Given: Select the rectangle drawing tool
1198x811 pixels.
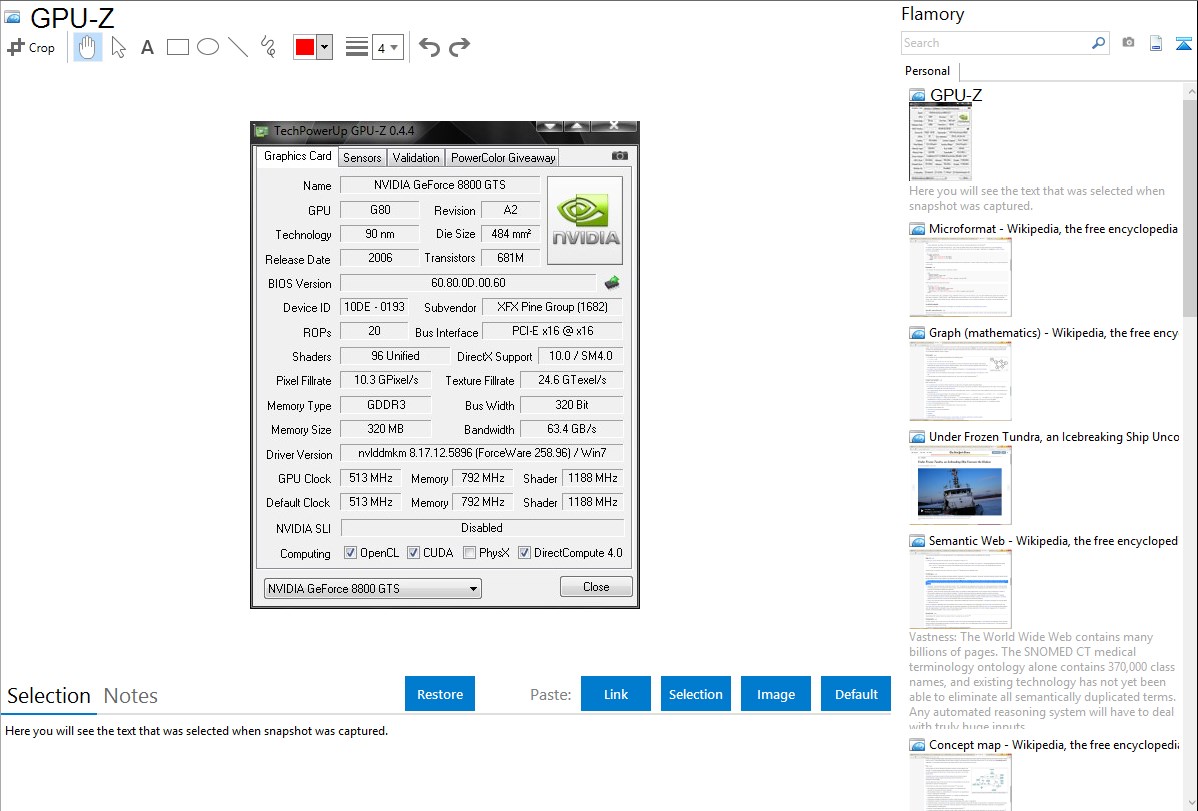Looking at the screenshot, I should point(177,47).
